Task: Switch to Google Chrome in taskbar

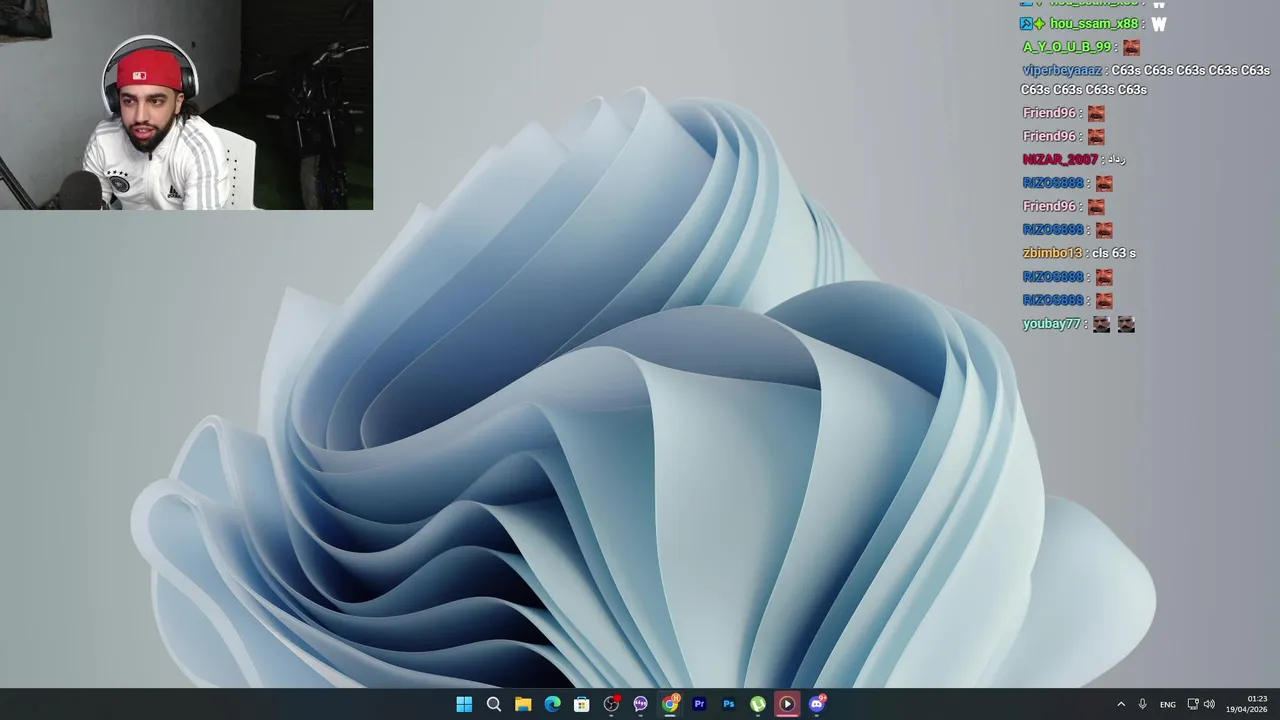Action: pos(670,704)
